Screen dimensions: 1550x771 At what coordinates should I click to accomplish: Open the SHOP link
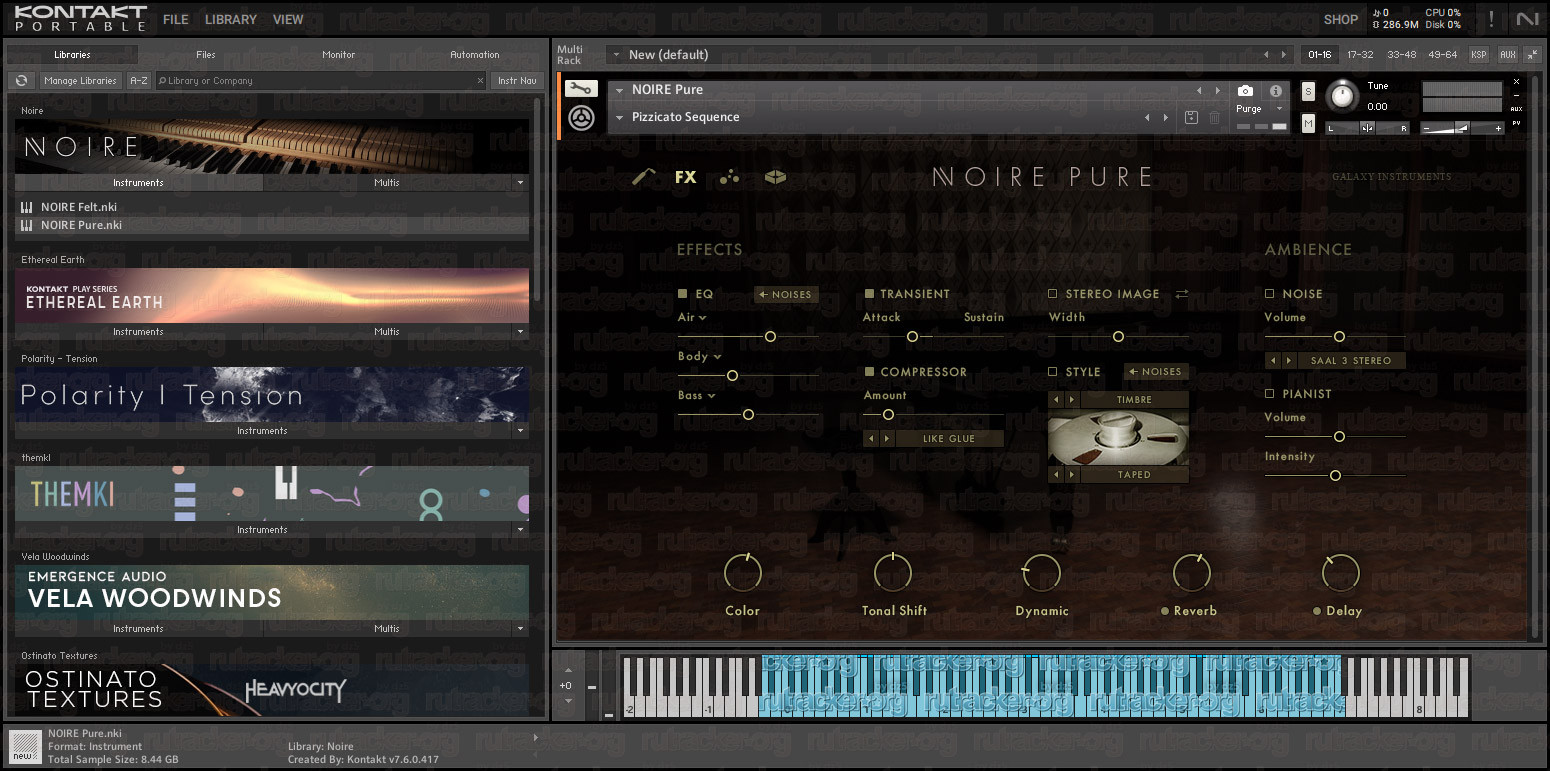click(x=1341, y=19)
